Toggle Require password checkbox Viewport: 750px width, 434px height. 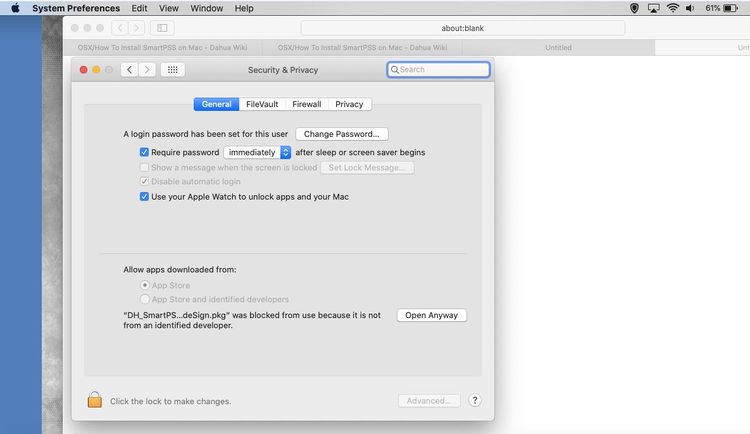pos(144,152)
